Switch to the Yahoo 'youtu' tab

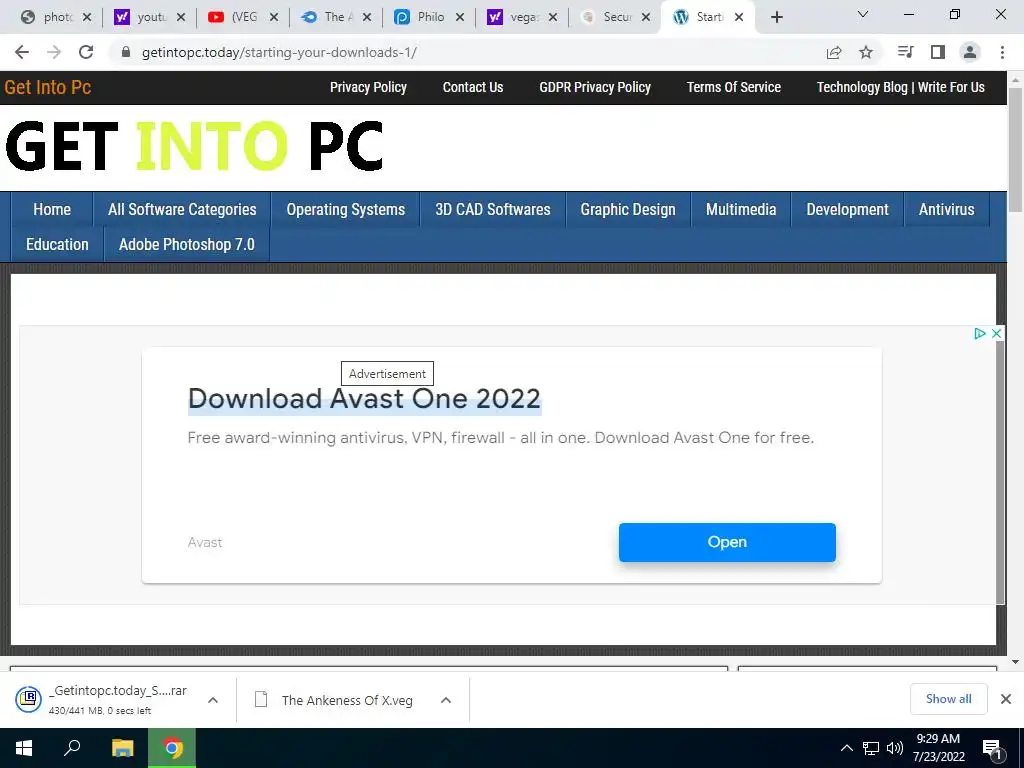pyautogui.click(x=150, y=17)
